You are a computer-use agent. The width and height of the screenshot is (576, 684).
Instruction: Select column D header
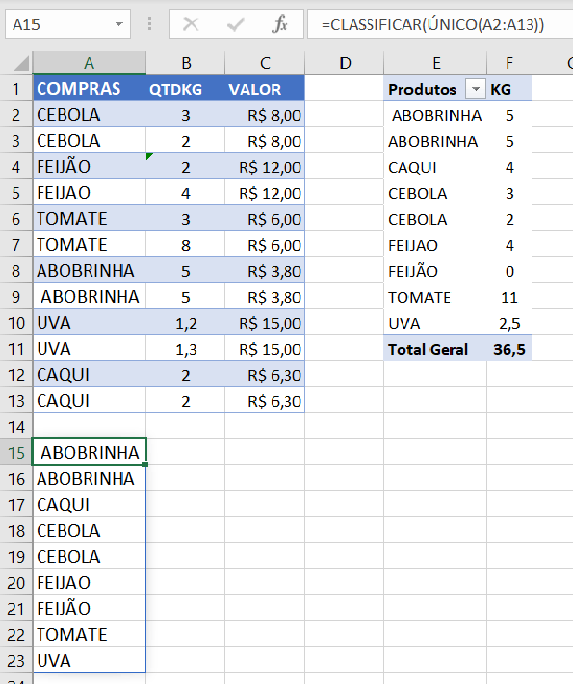[344, 63]
